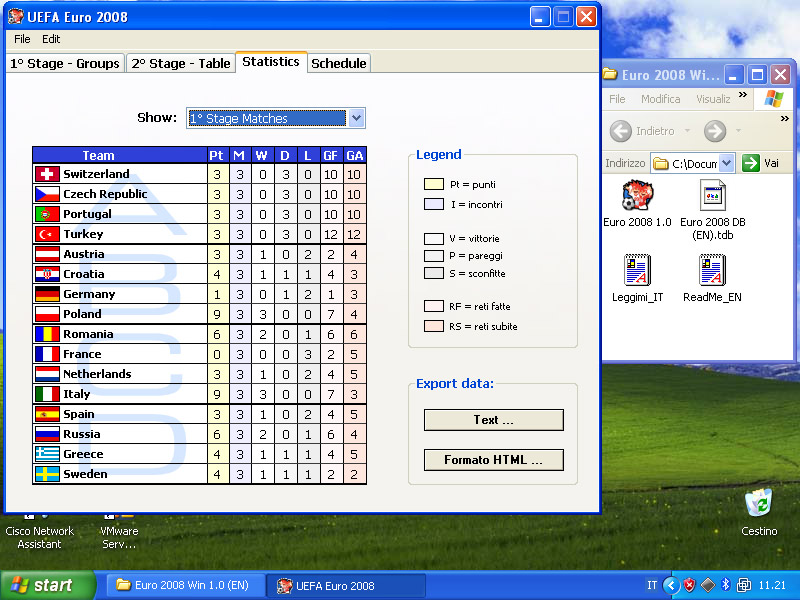The width and height of the screenshot is (800, 600).
Task: Select the Cestino recycle bin icon
Action: (x=759, y=504)
